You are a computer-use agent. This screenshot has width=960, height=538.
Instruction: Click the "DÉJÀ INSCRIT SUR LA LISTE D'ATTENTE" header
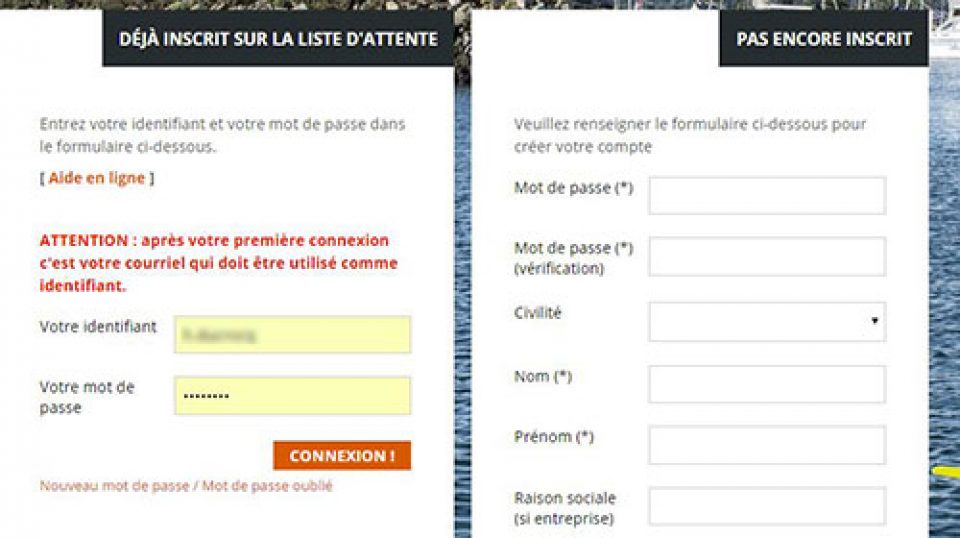tap(278, 39)
